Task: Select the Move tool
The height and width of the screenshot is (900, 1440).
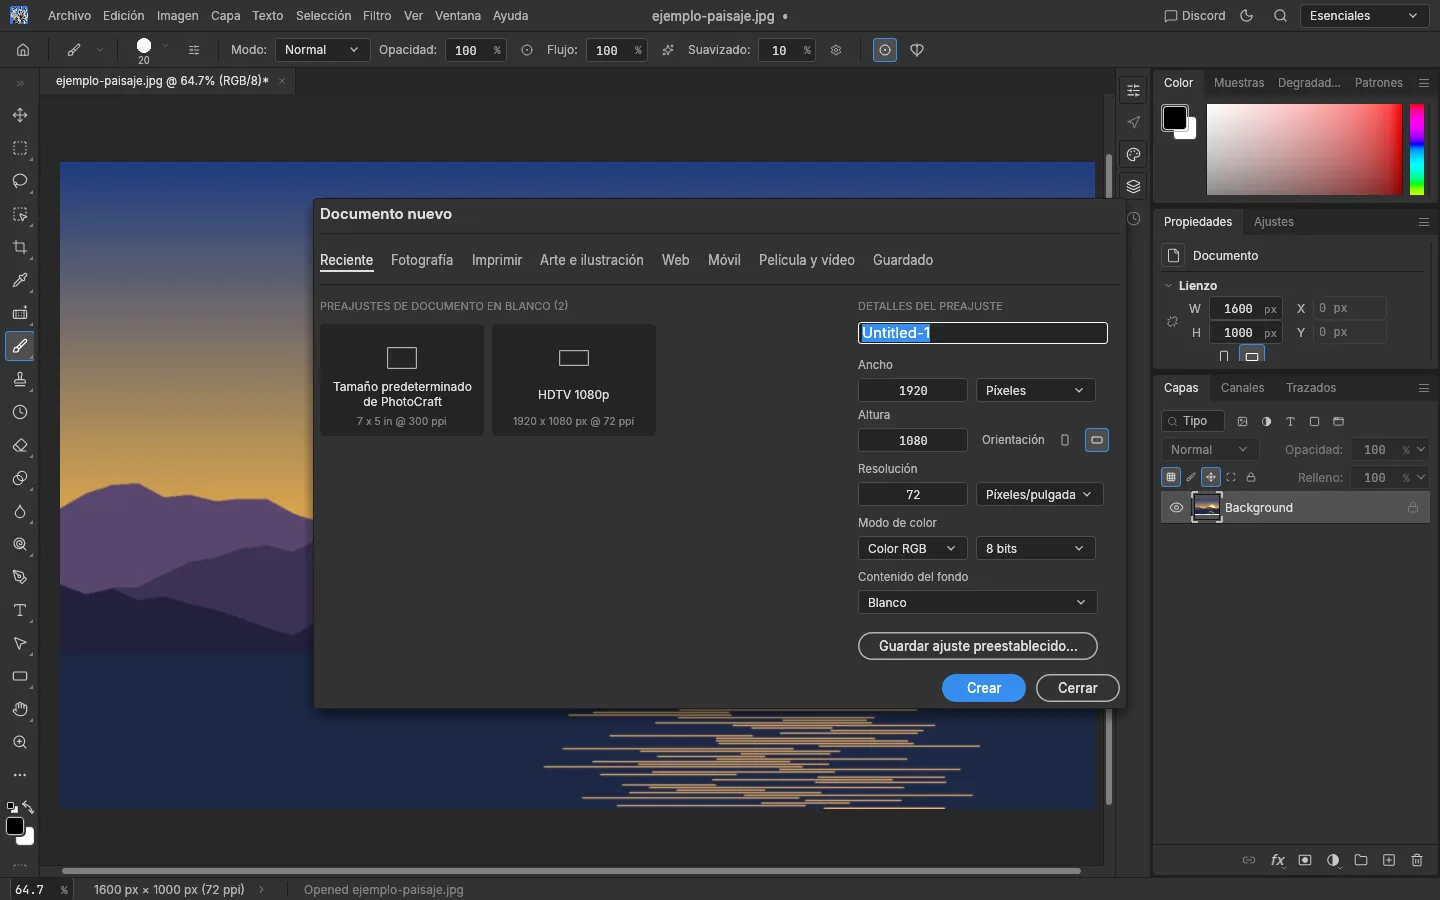Action: (x=19, y=115)
